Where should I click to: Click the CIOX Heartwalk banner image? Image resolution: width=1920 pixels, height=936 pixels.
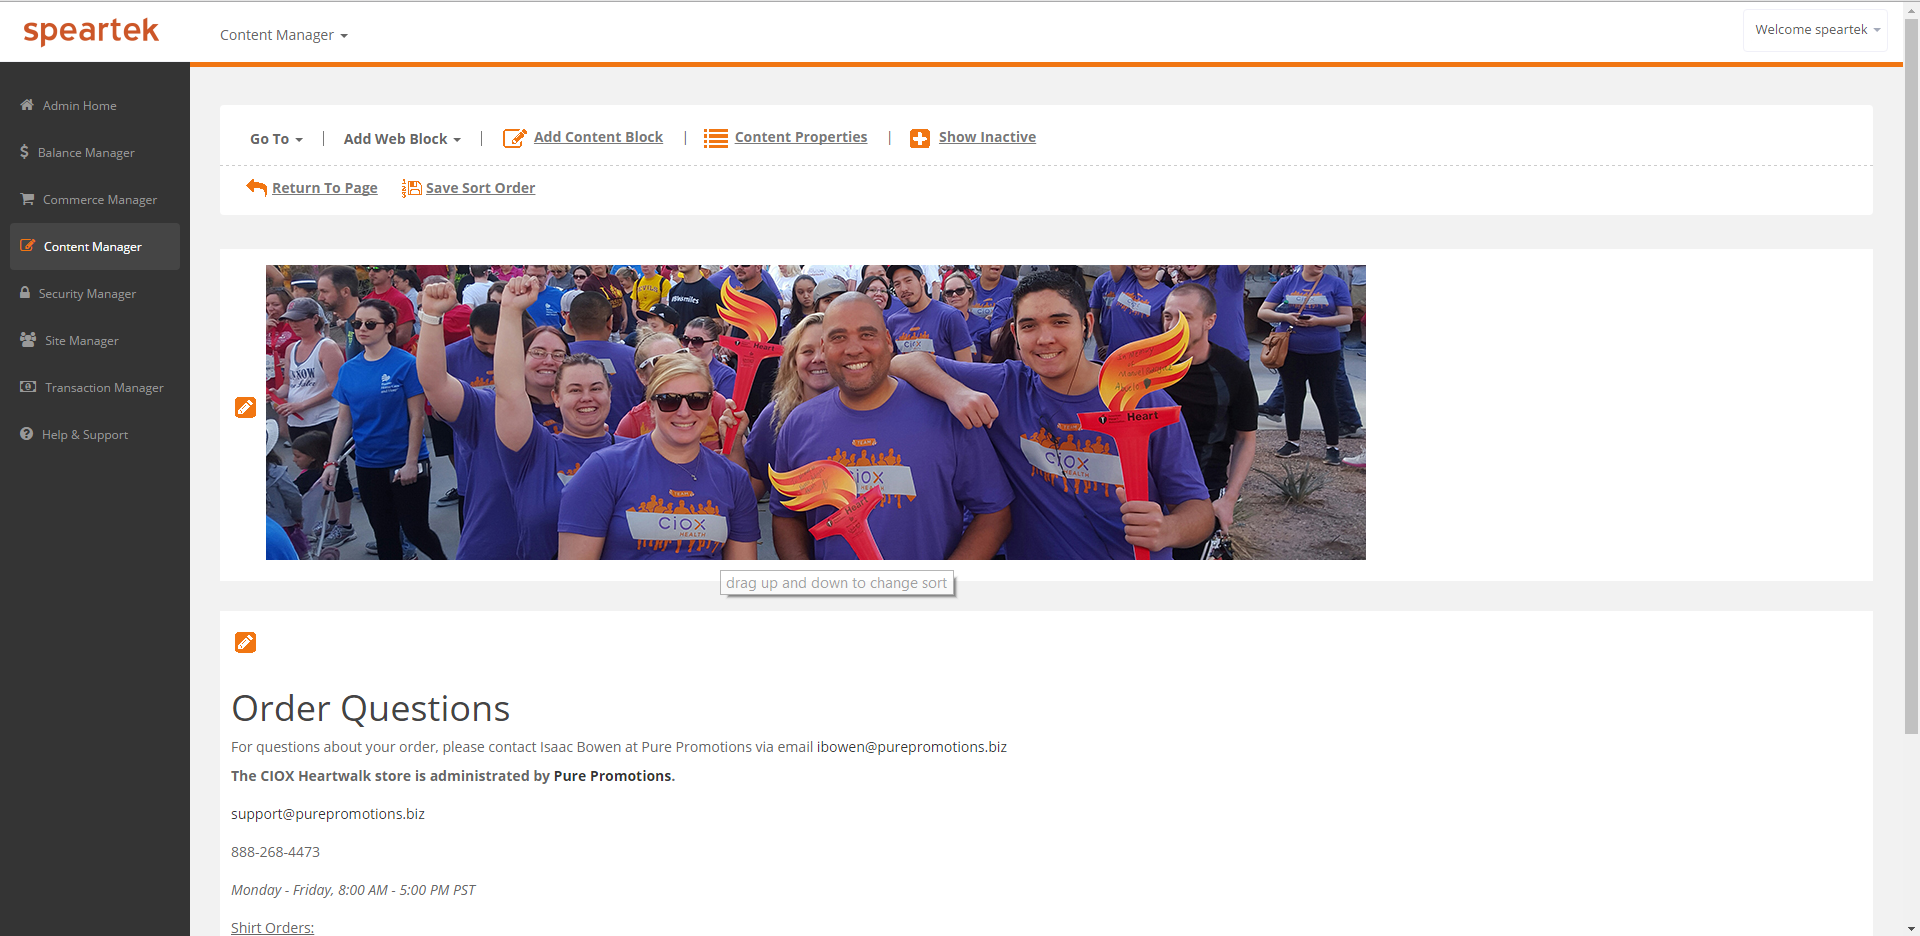point(815,412)
